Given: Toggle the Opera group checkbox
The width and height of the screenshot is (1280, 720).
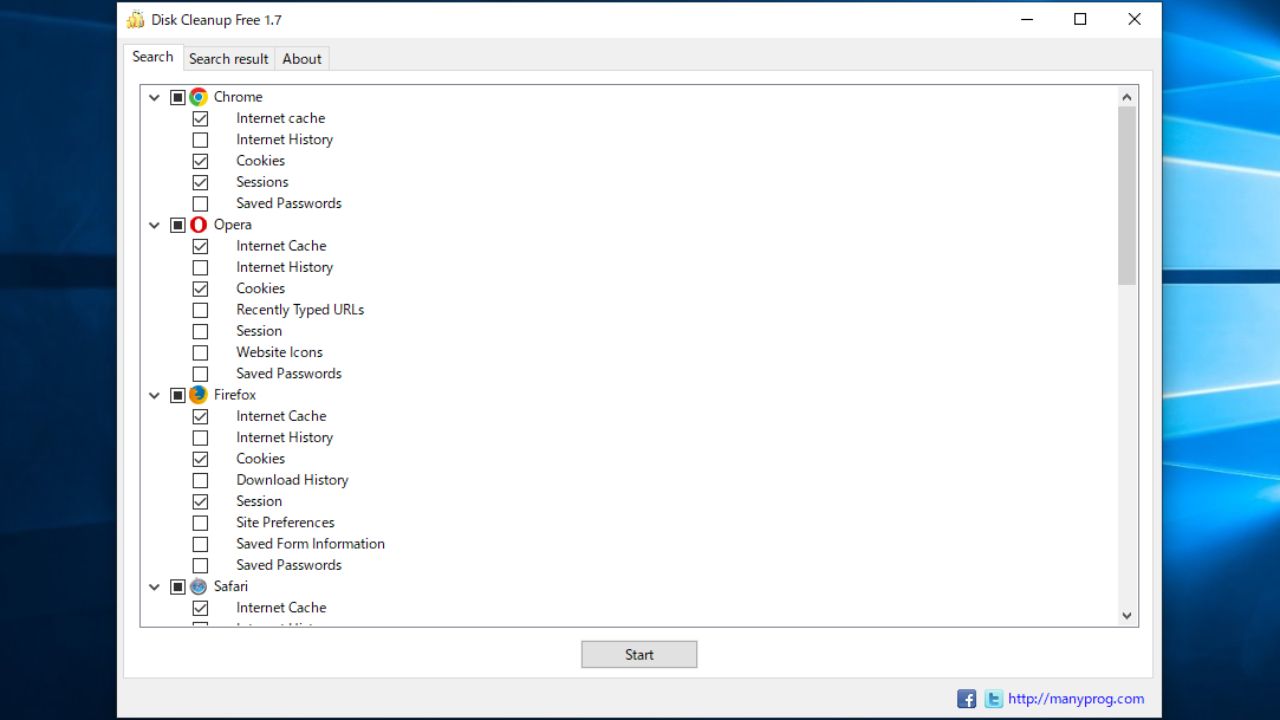Looking at the screenshot, I should pos(177,225).
